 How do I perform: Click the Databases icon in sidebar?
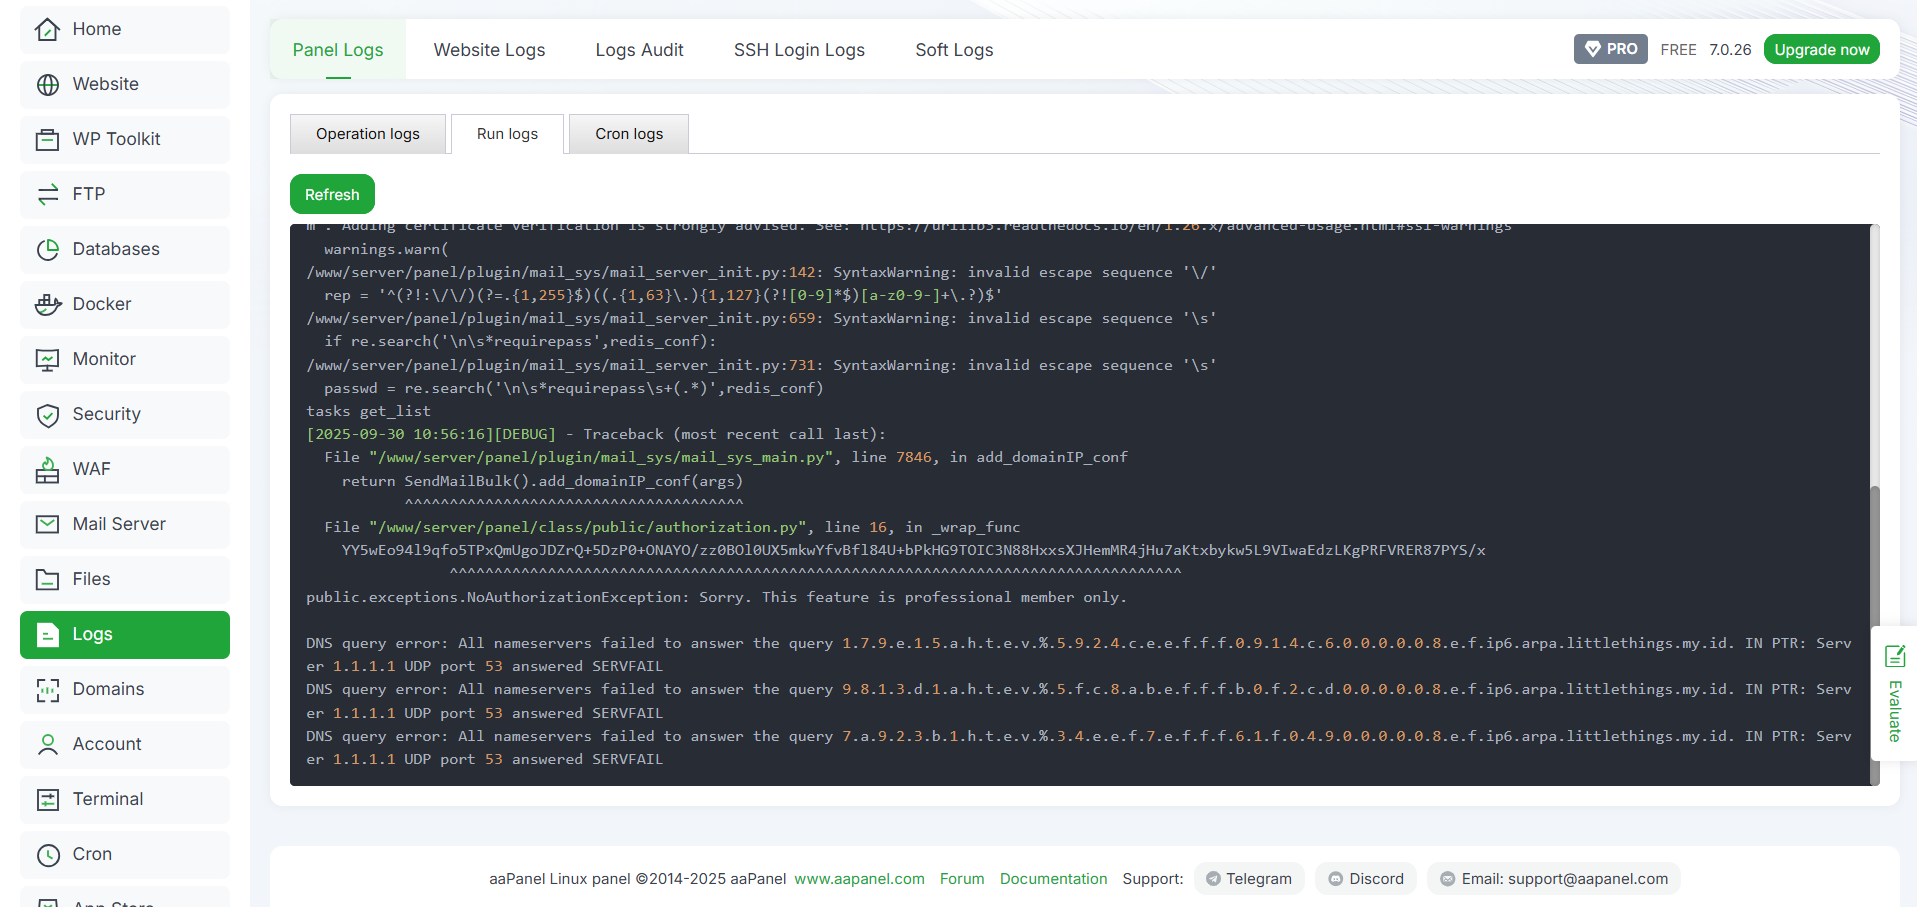point(47,249)
